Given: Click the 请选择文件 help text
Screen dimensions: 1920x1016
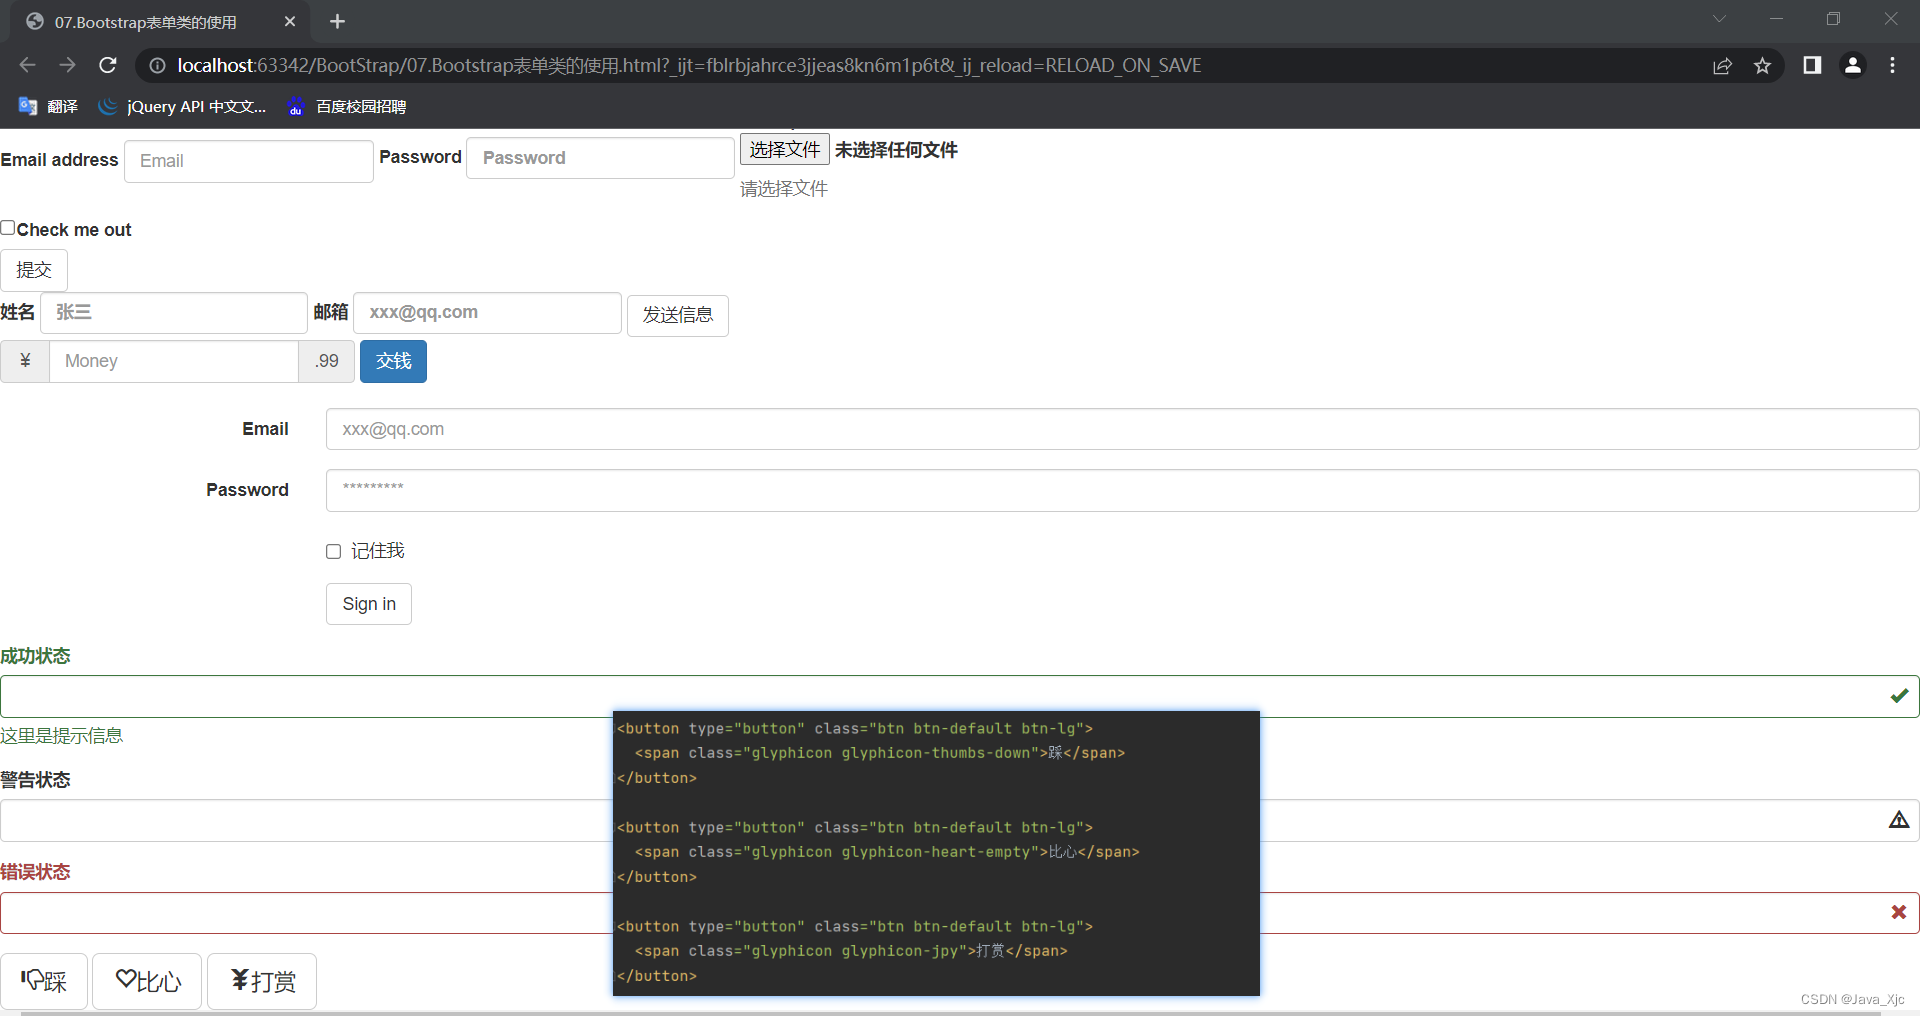Looking at the screenshot, I should pyautogui.click(x=784, y=189).
